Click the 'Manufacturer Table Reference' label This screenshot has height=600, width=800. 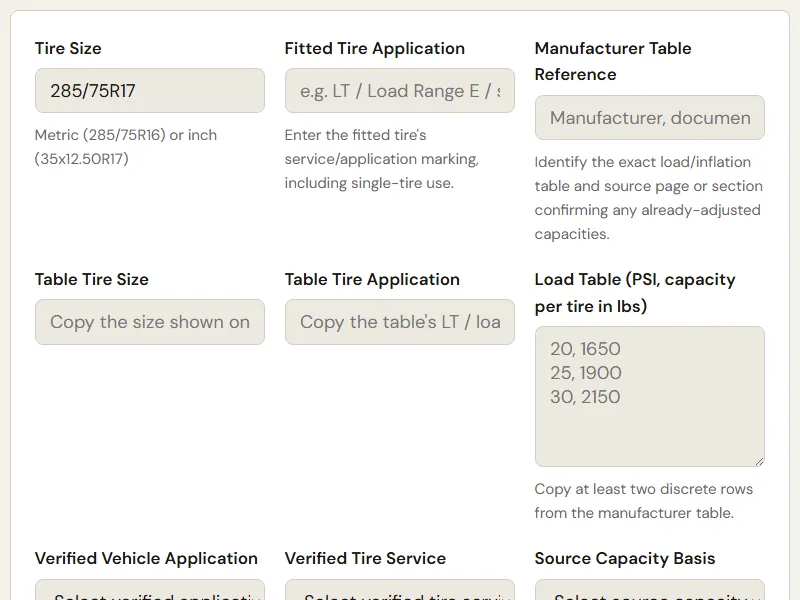coord(613,61)
